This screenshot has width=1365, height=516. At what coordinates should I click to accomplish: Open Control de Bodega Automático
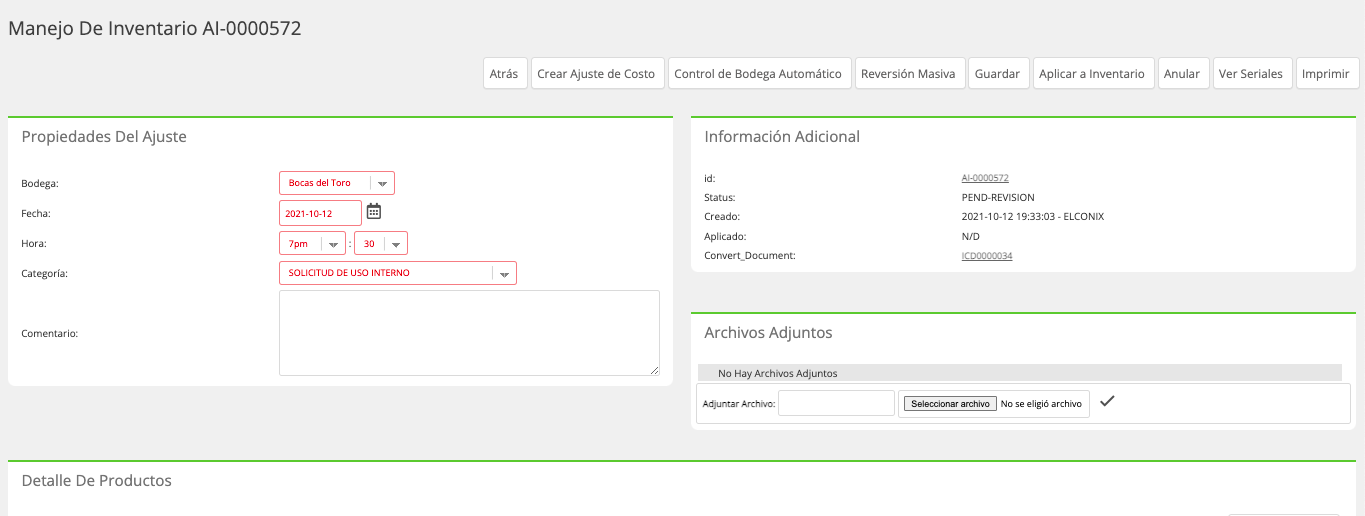pos(759,74)
